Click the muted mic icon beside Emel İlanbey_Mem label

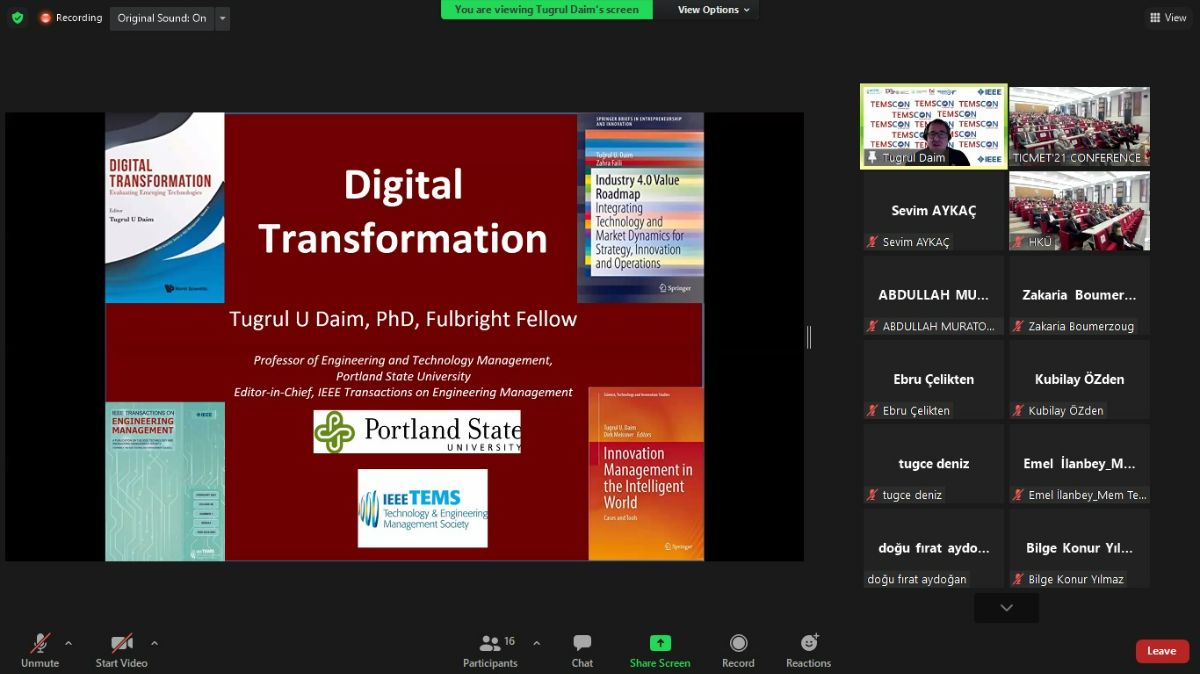pyautogui.click(x=1018, y=495)
